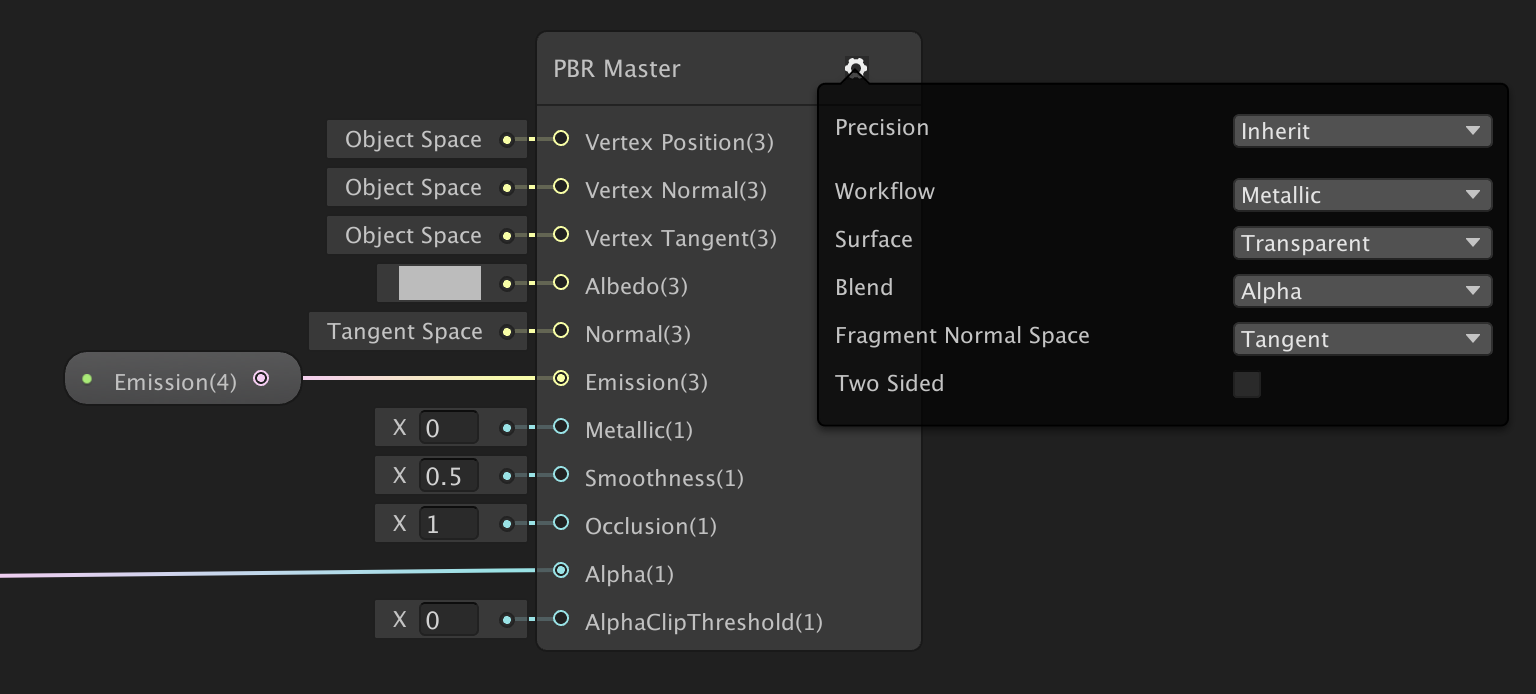Viewport: 1536px width, 694px height.
Task: Click the Object Space label for Vertex Position
Action: pos(413,140)
